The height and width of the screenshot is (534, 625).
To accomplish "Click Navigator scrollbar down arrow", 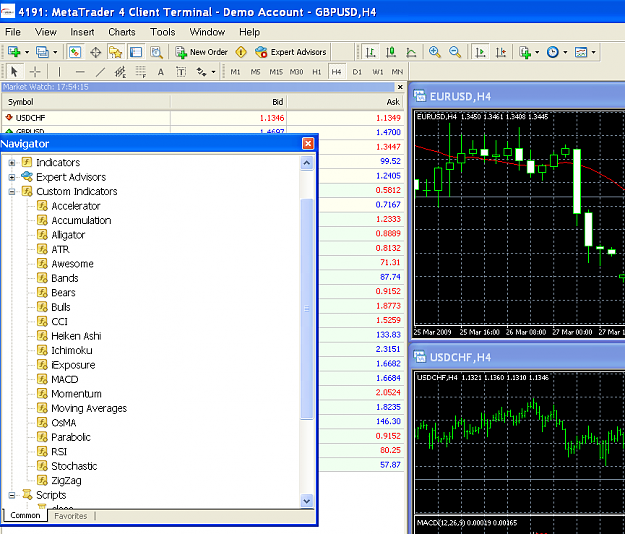I will coord(307,501).
